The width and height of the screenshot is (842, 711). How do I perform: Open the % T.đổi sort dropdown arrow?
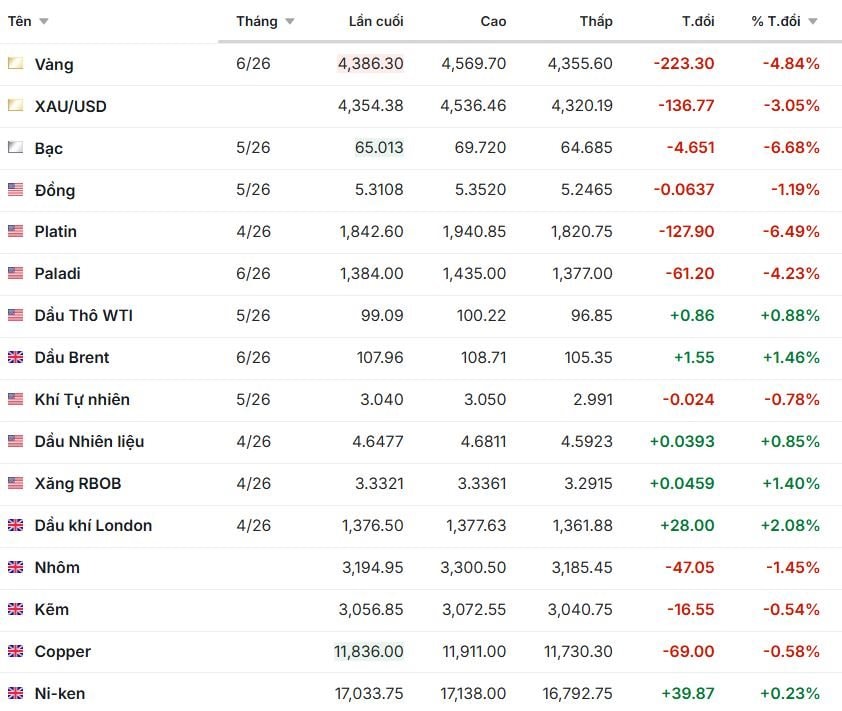point(812,22)
